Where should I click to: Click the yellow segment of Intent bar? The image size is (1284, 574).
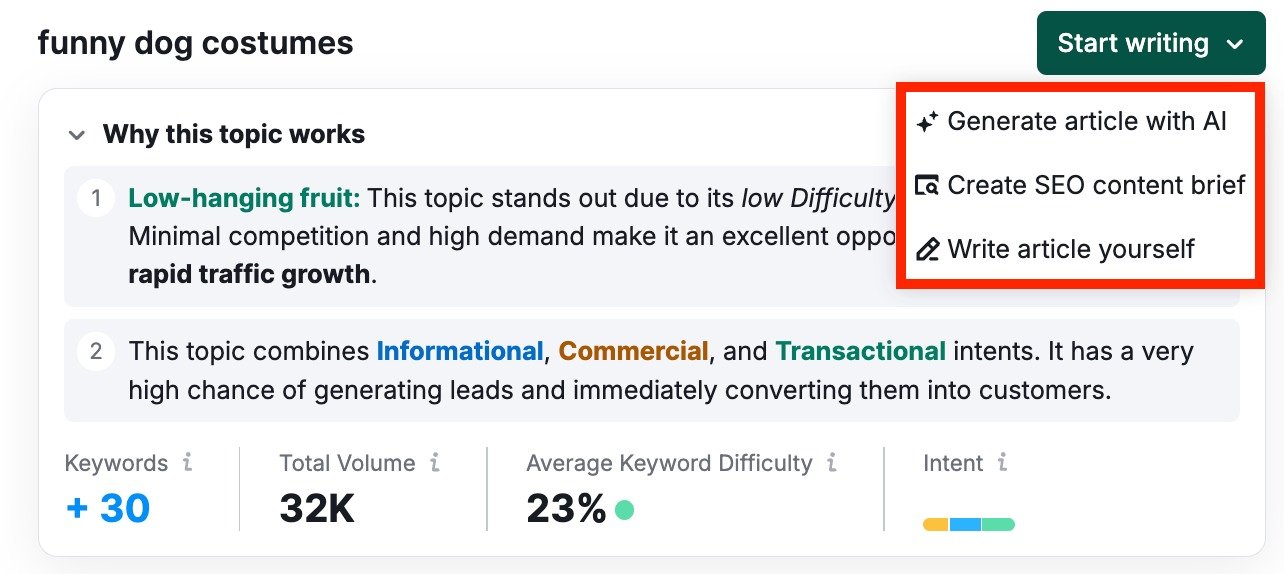(x=936, y=524)
